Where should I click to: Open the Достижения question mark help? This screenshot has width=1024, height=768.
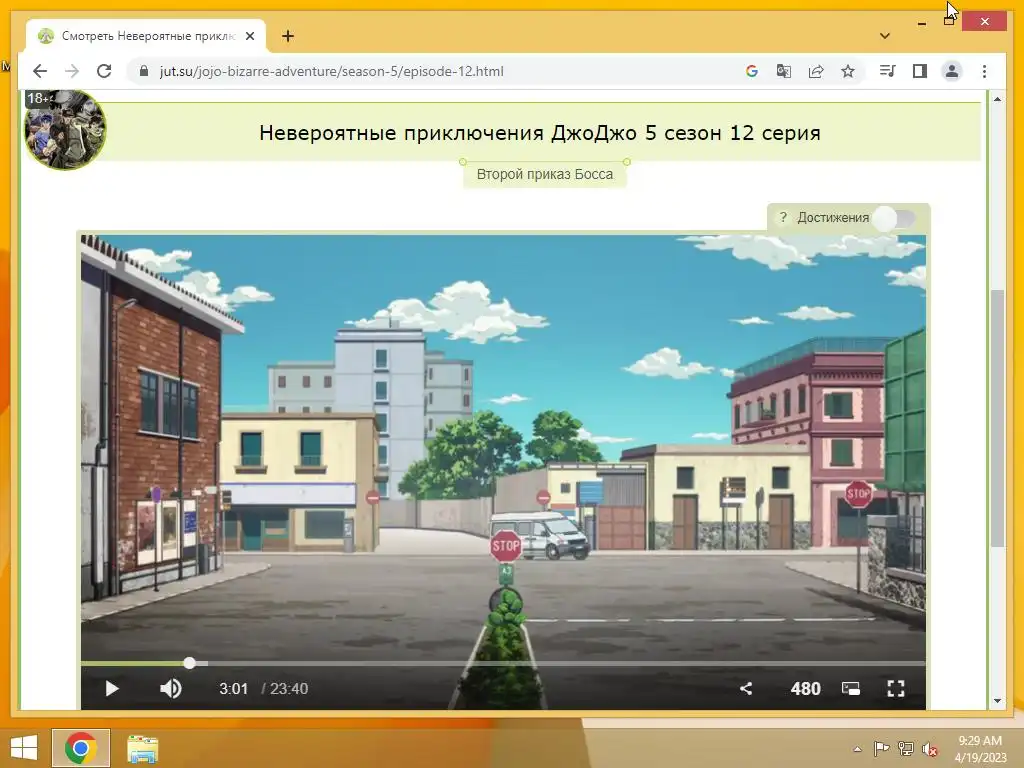783,217
